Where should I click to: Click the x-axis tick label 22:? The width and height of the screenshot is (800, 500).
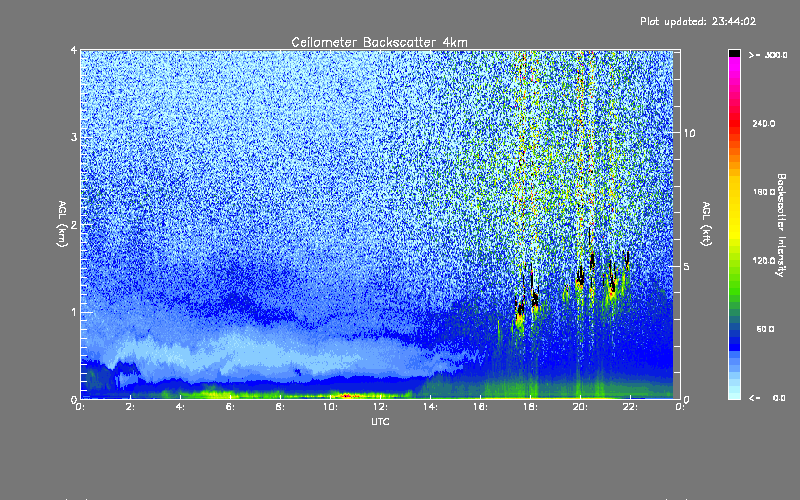click(630, 407)
